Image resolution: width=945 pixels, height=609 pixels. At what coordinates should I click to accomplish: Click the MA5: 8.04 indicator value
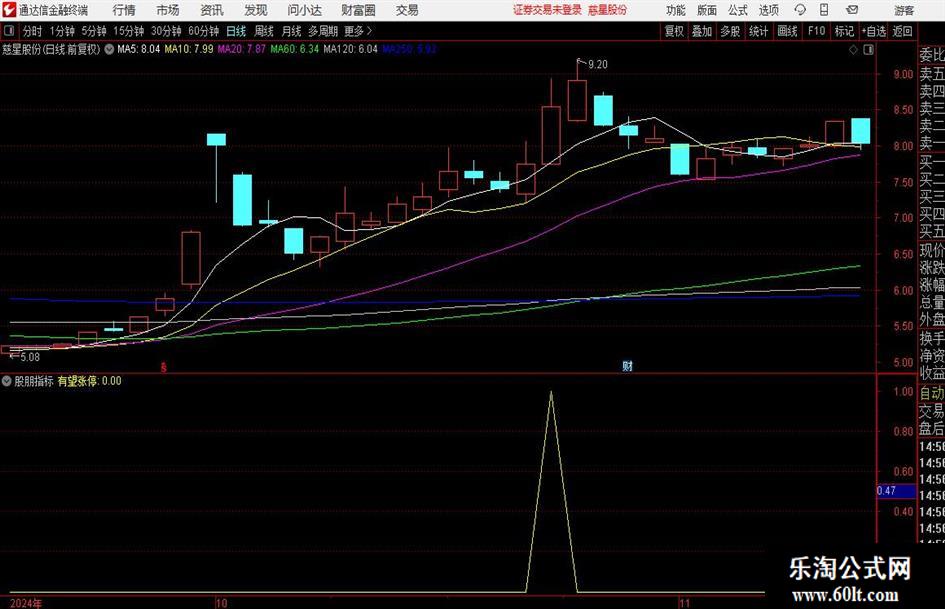(x=139, y=49)
